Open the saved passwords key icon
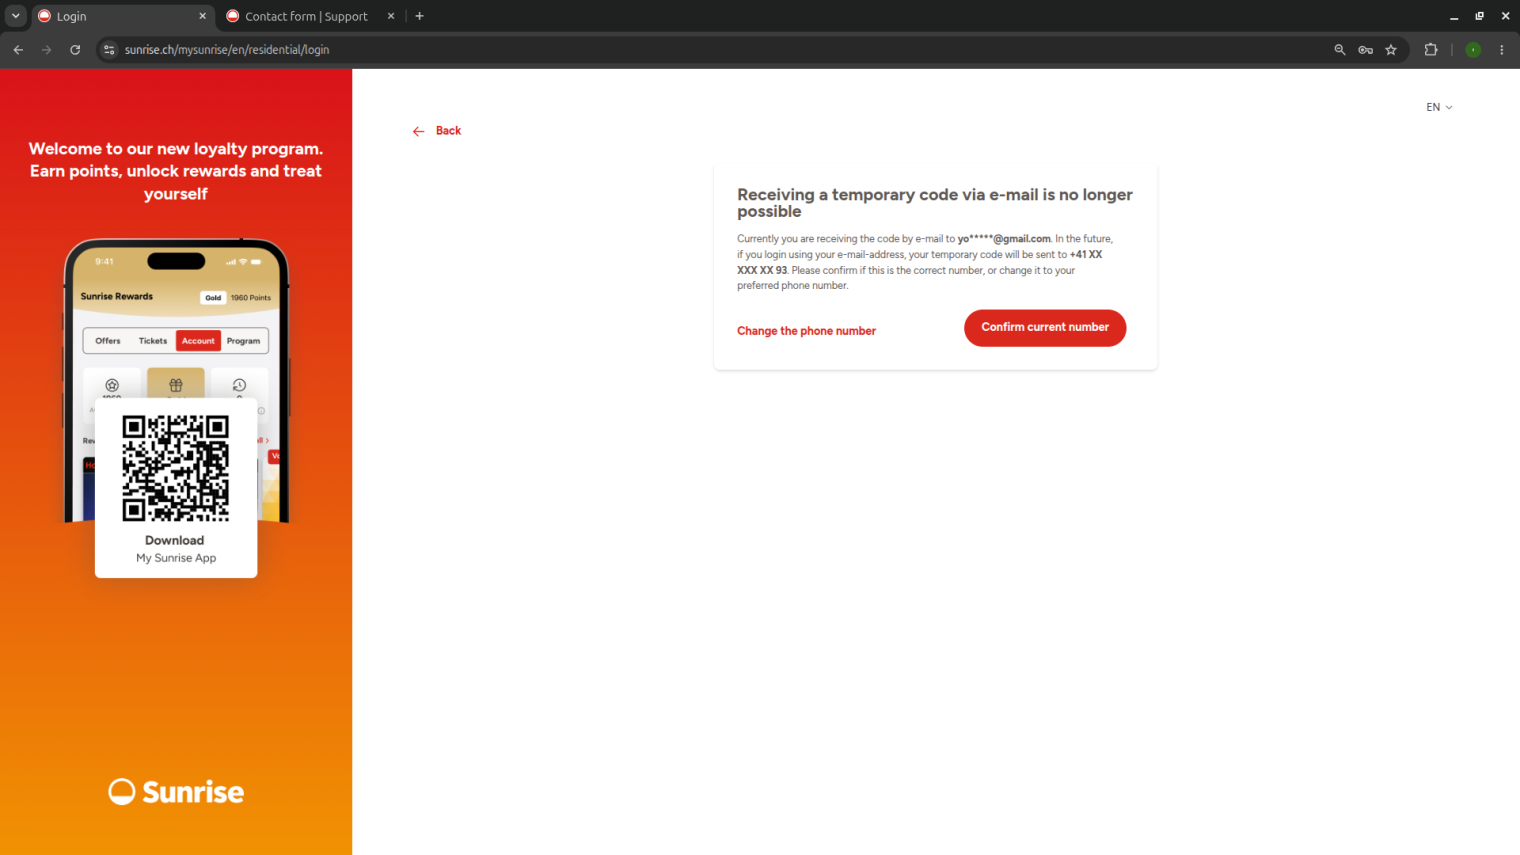This screenshot has width=1520, height=855. click(x=1365, y=50)
